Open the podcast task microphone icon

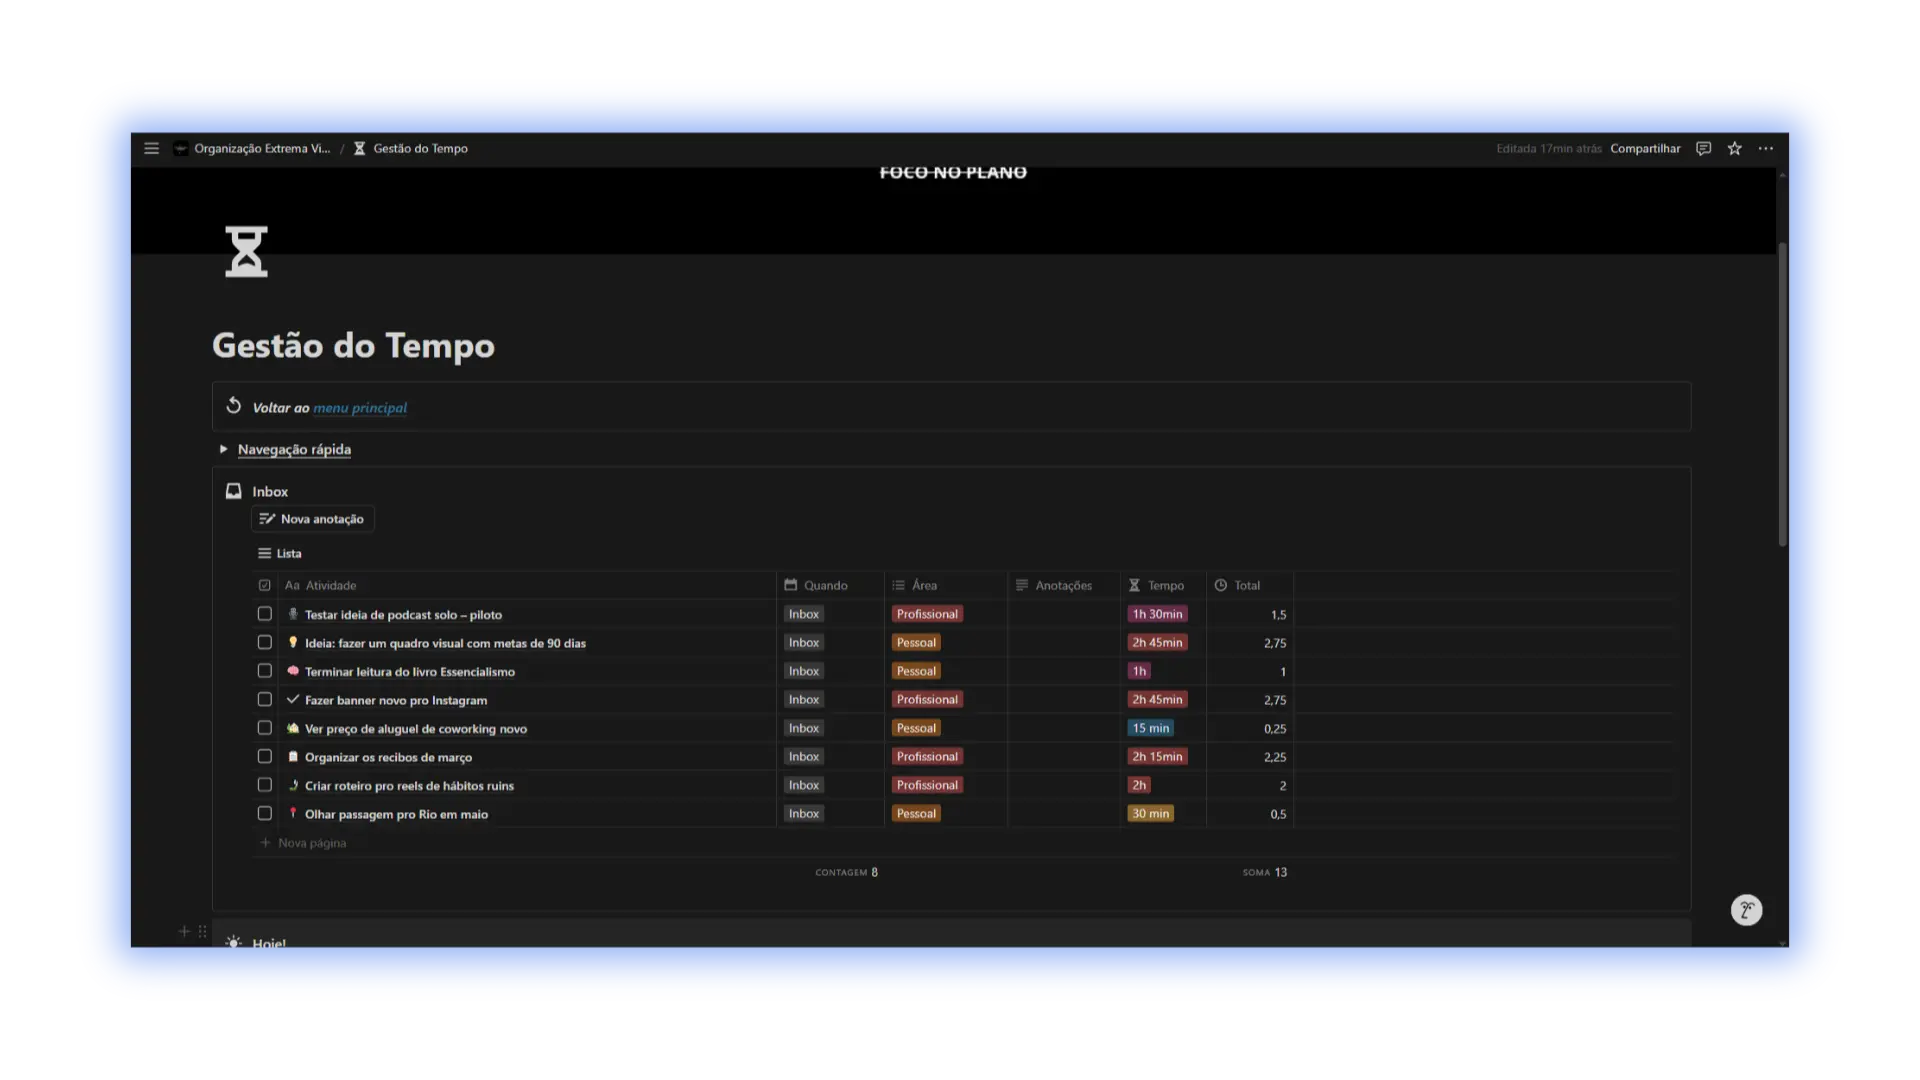pyautogui.click(x=293, y=614)
